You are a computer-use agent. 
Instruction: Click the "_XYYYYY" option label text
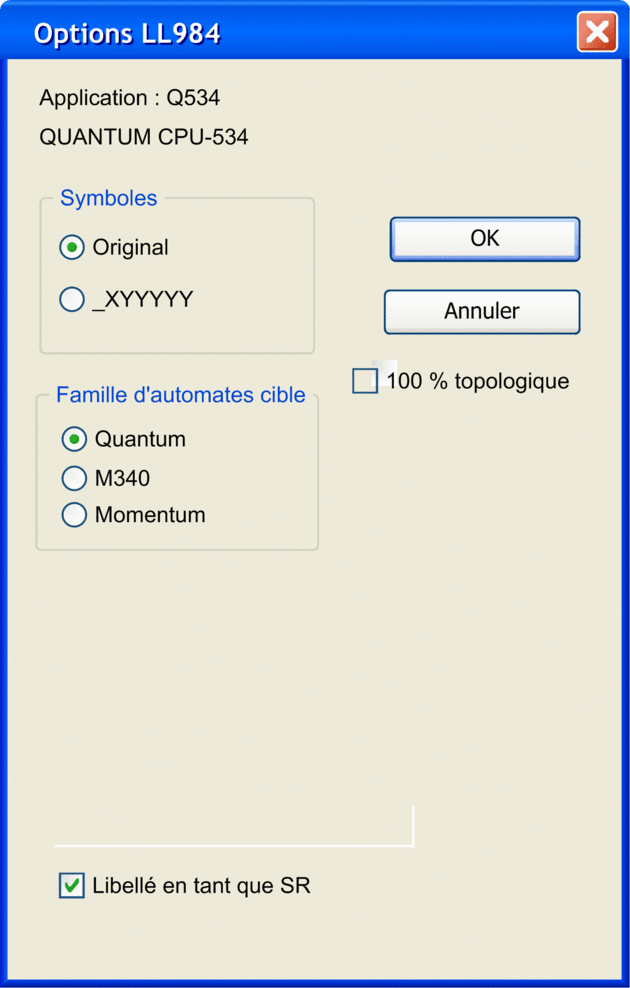point(142,299)
